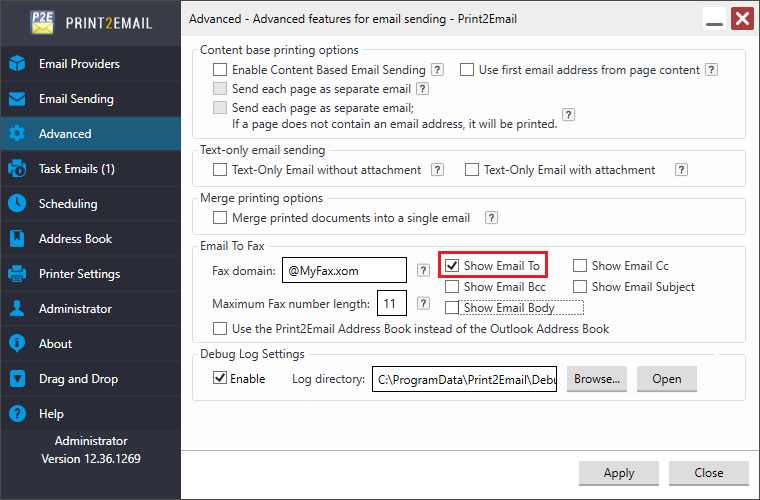Check Text-Only Email with attachment

coord(472,170)
